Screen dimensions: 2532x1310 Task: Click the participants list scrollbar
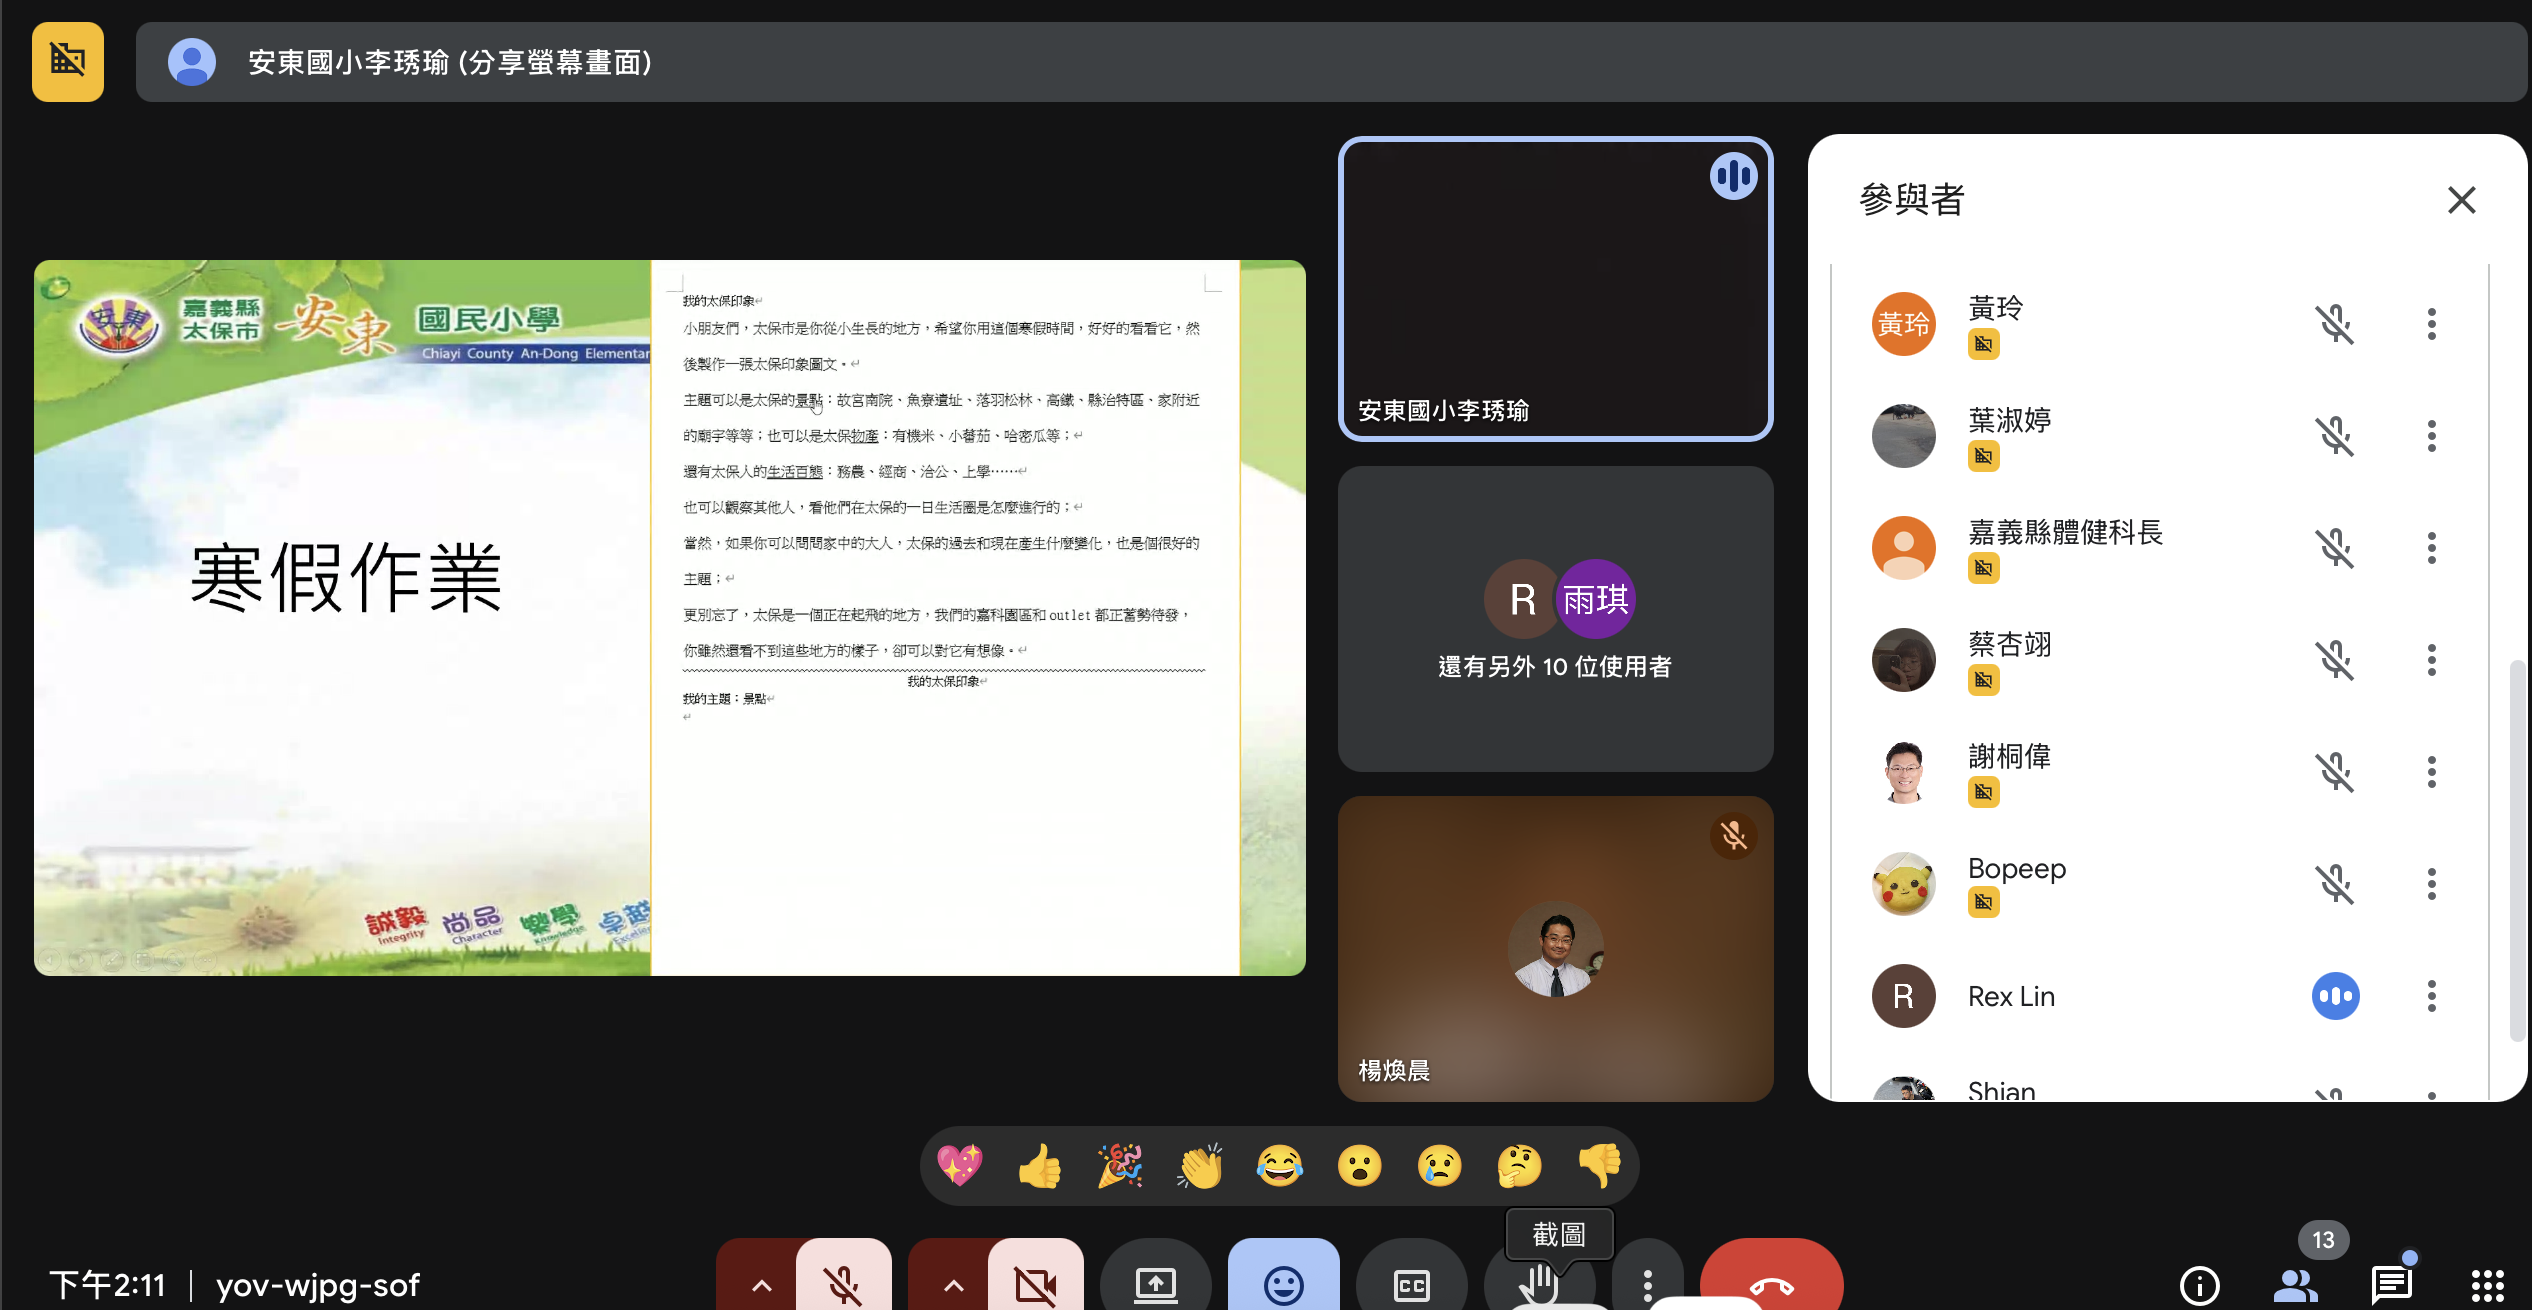click(2517, 850)
